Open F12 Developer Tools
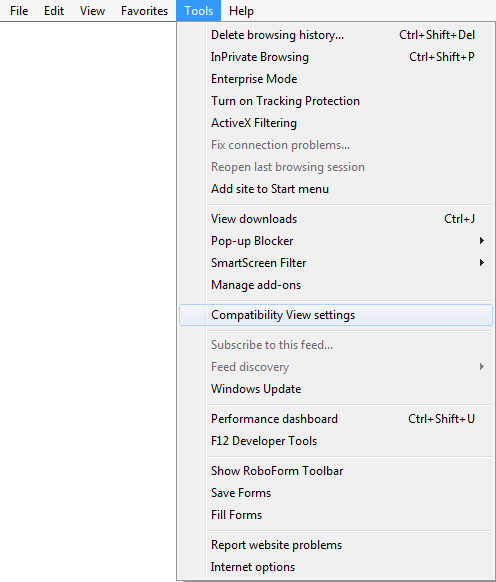This screenshot has width=496, height=582. [x=336, y=441]
